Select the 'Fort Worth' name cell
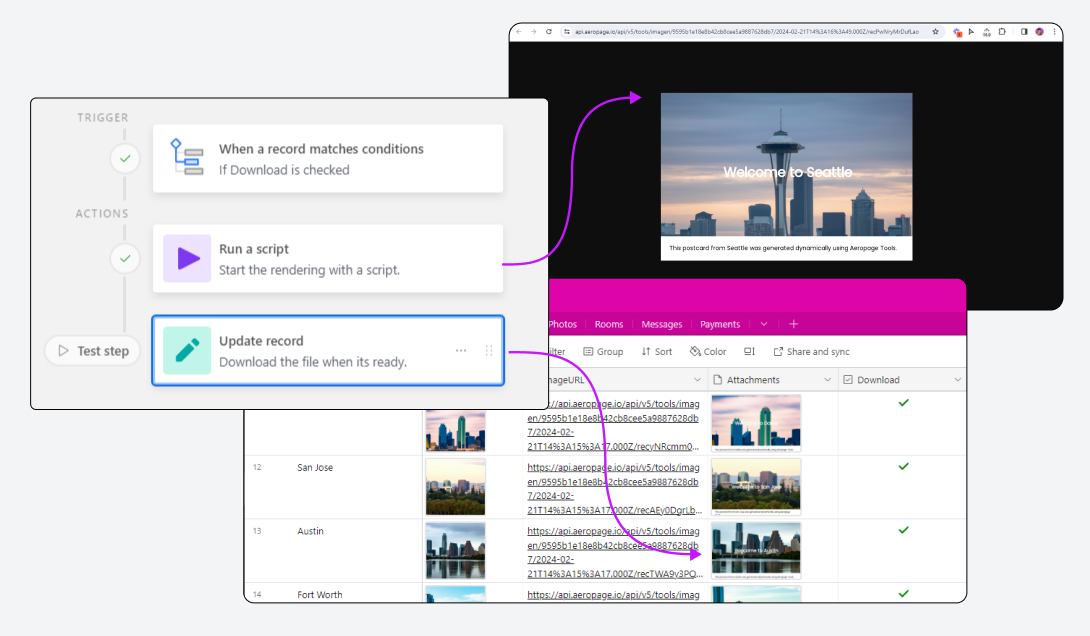This screenshot has height=636, width=1090. click(320, 594)
